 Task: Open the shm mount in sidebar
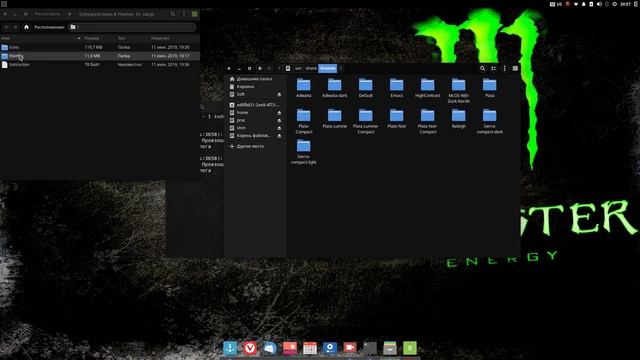(251, 128)
